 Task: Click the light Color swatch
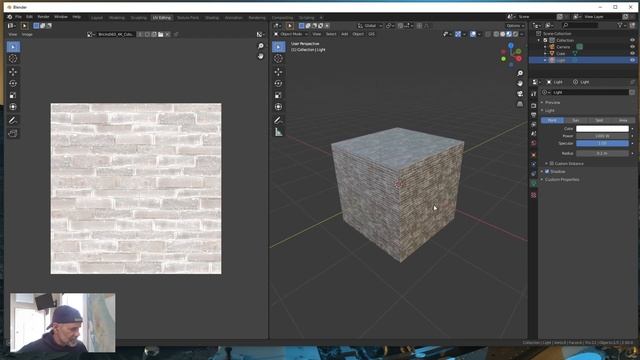click(602, 129)
